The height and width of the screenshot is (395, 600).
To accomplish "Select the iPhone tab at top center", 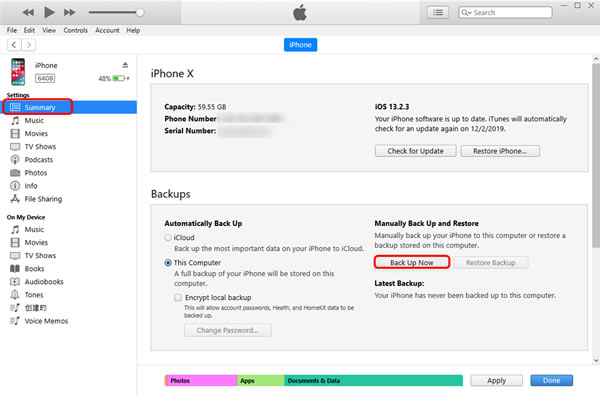I will 300,45.
